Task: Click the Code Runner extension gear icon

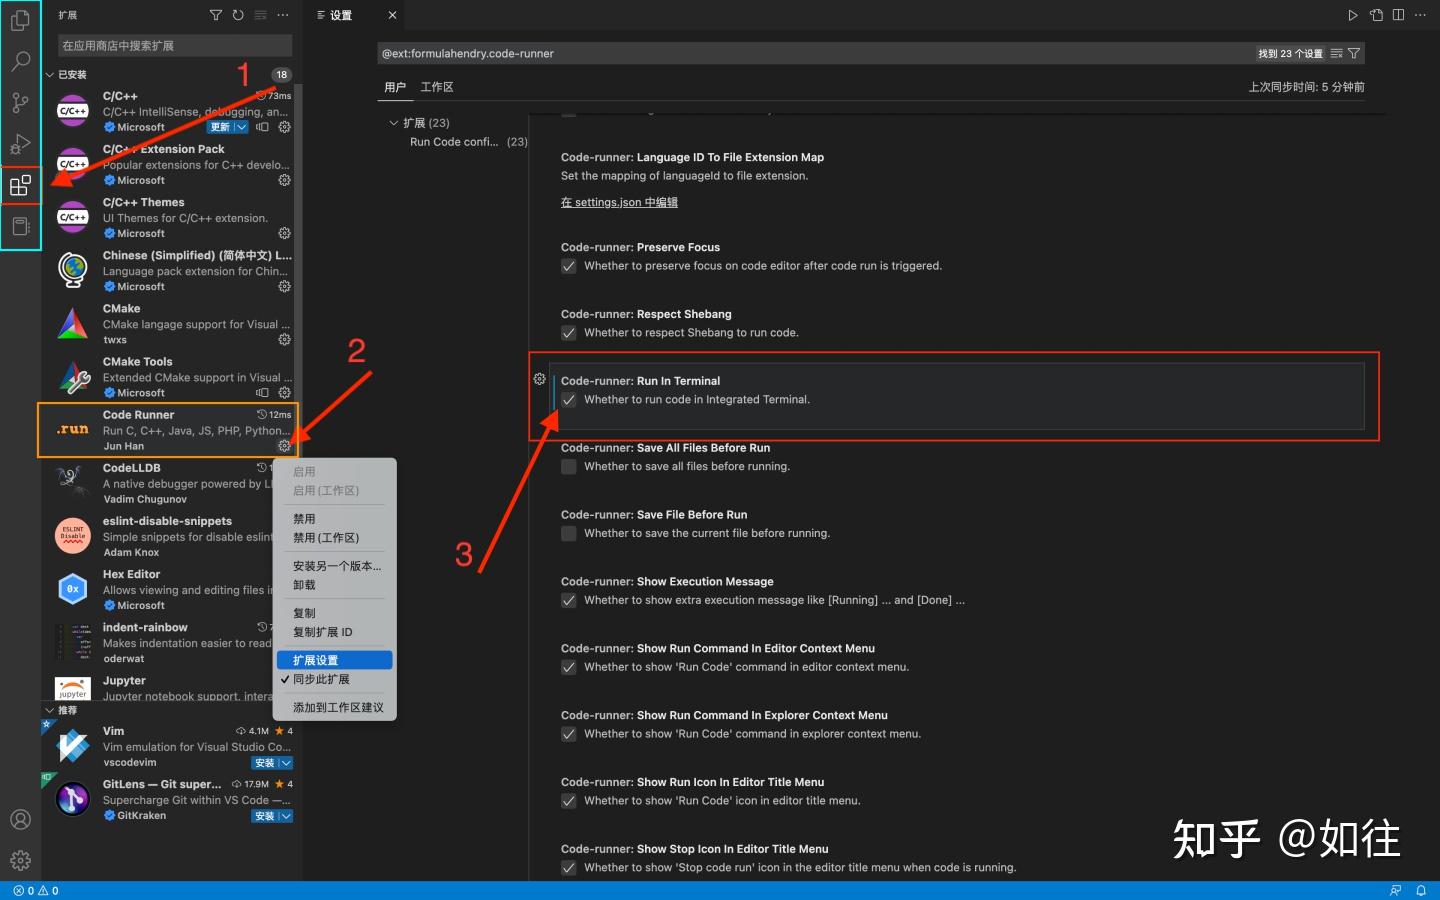Action: coord(285,445)
